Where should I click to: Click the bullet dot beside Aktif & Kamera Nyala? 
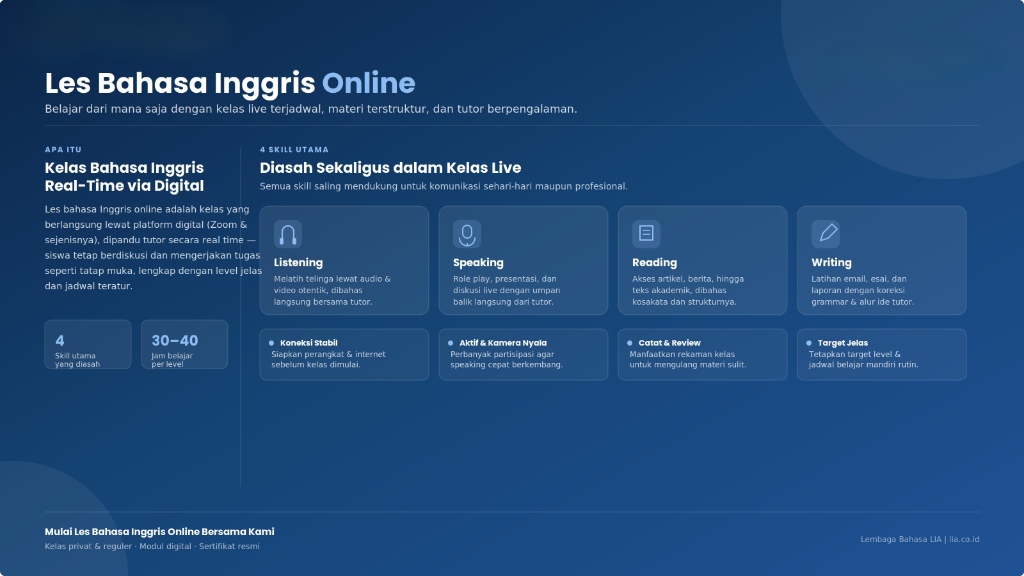[x=451, y=343]
